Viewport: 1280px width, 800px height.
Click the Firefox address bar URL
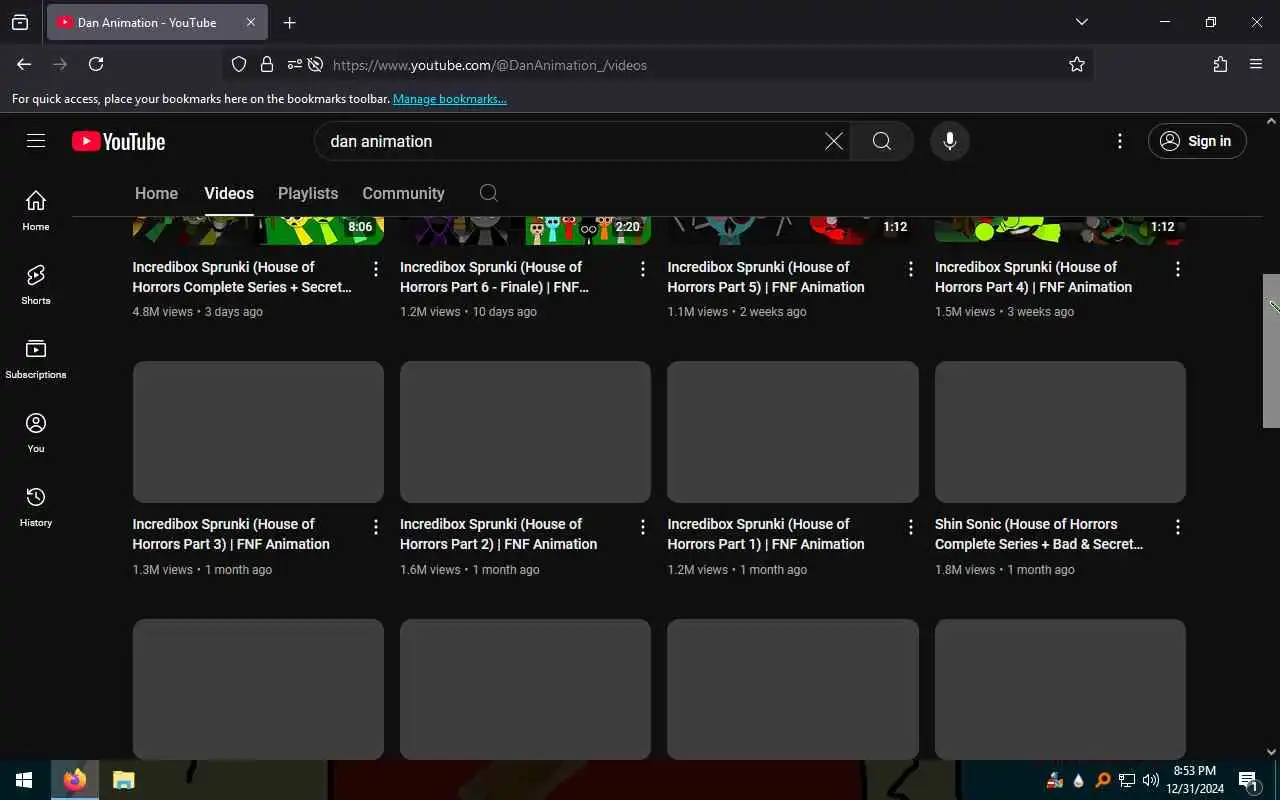point(490,65)
